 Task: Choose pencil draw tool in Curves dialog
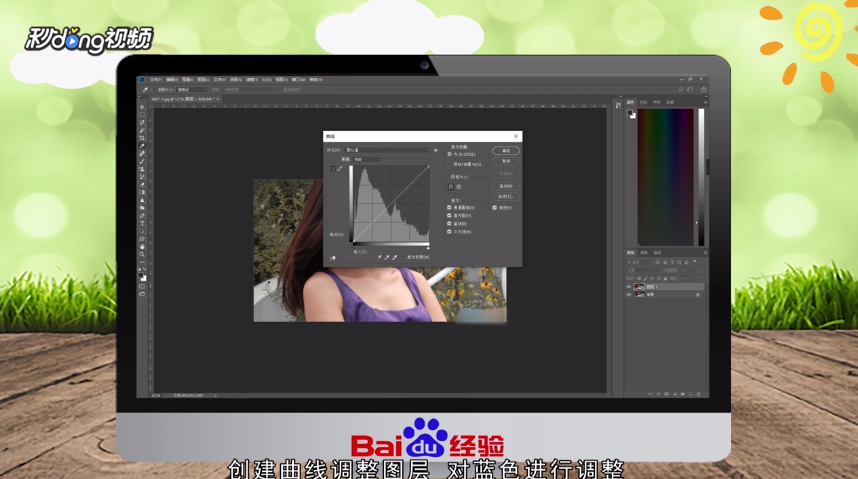340,169
